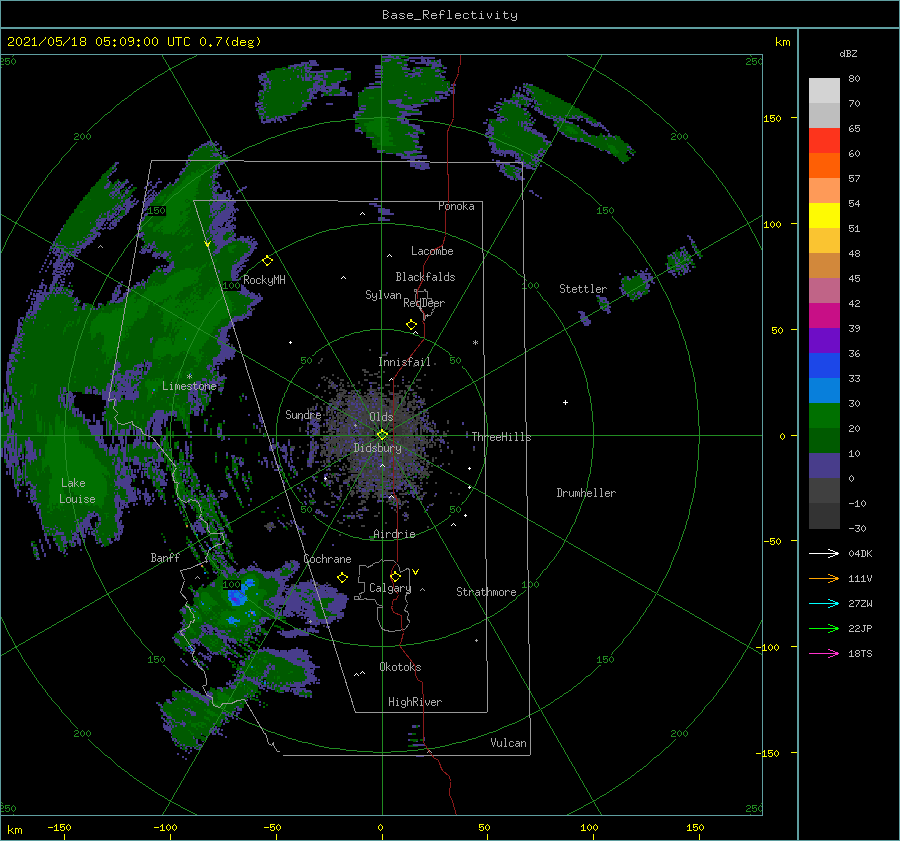Click the HighRiver label
This screenshot has height=841, width=900.
(x=415, y=702)
